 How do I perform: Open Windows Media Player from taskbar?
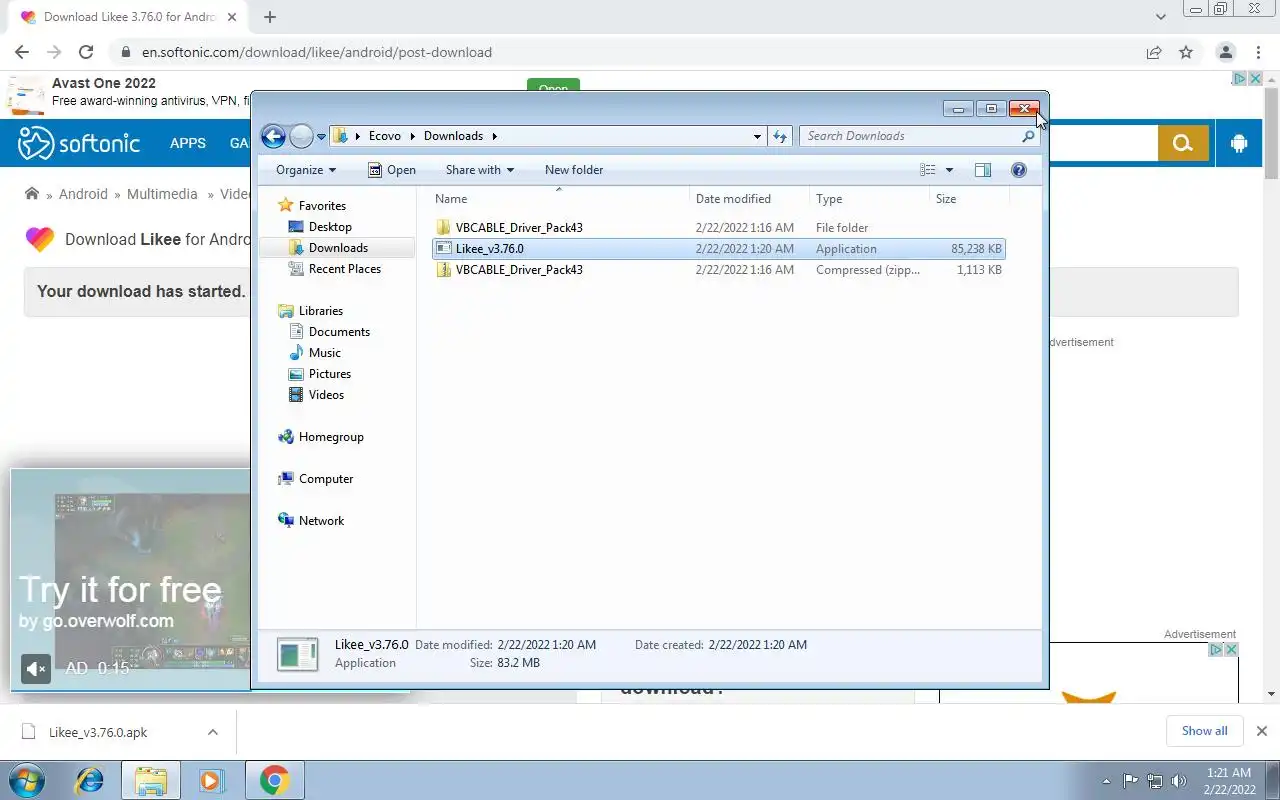coord(211,780)
